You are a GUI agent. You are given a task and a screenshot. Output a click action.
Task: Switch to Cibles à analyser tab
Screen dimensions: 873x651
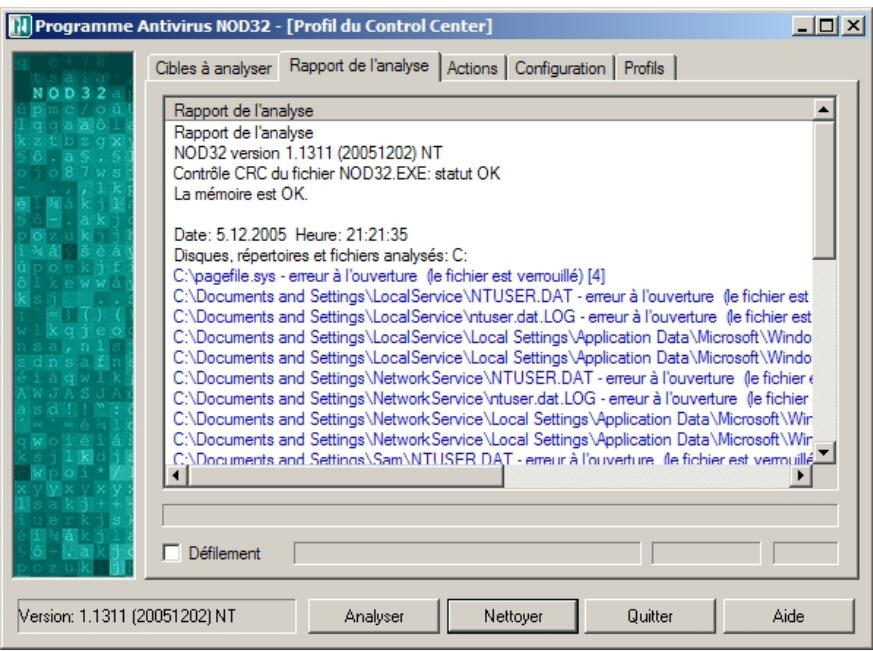pos(213,68)
